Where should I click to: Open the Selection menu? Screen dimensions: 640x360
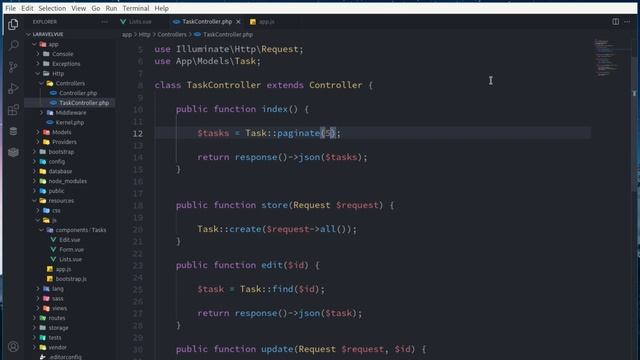coord(52,8)
